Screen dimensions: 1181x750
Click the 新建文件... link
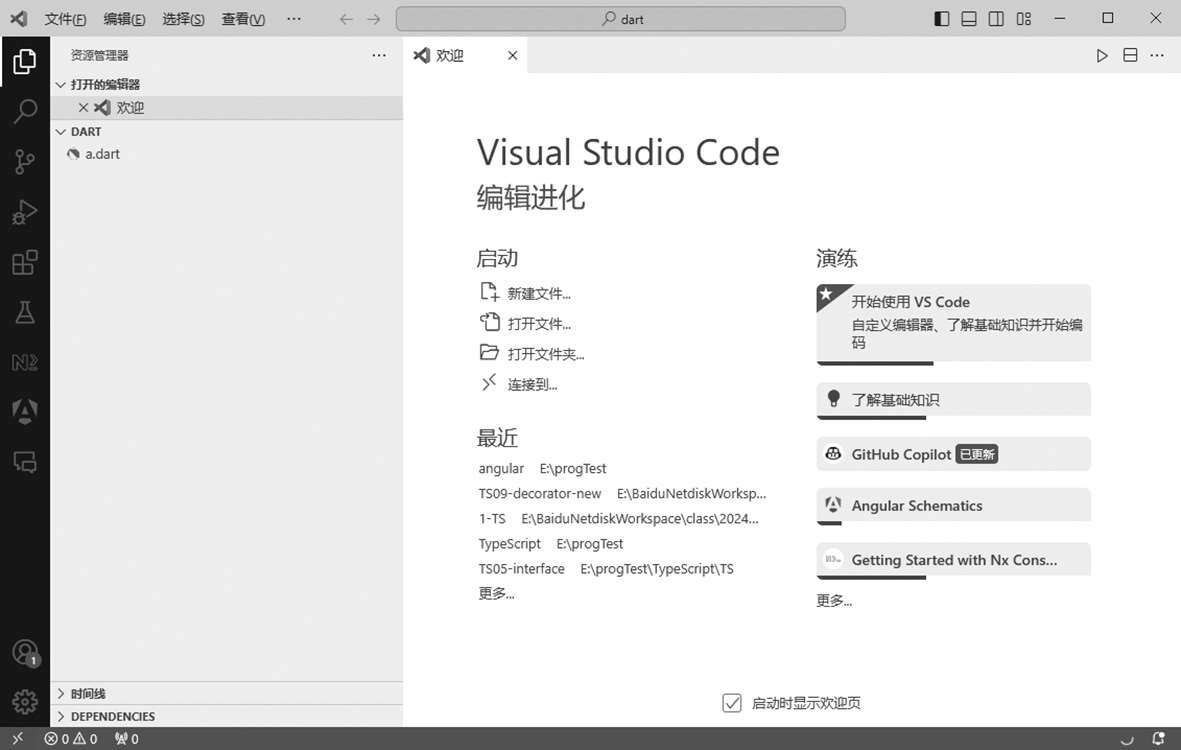coord(538,294)
